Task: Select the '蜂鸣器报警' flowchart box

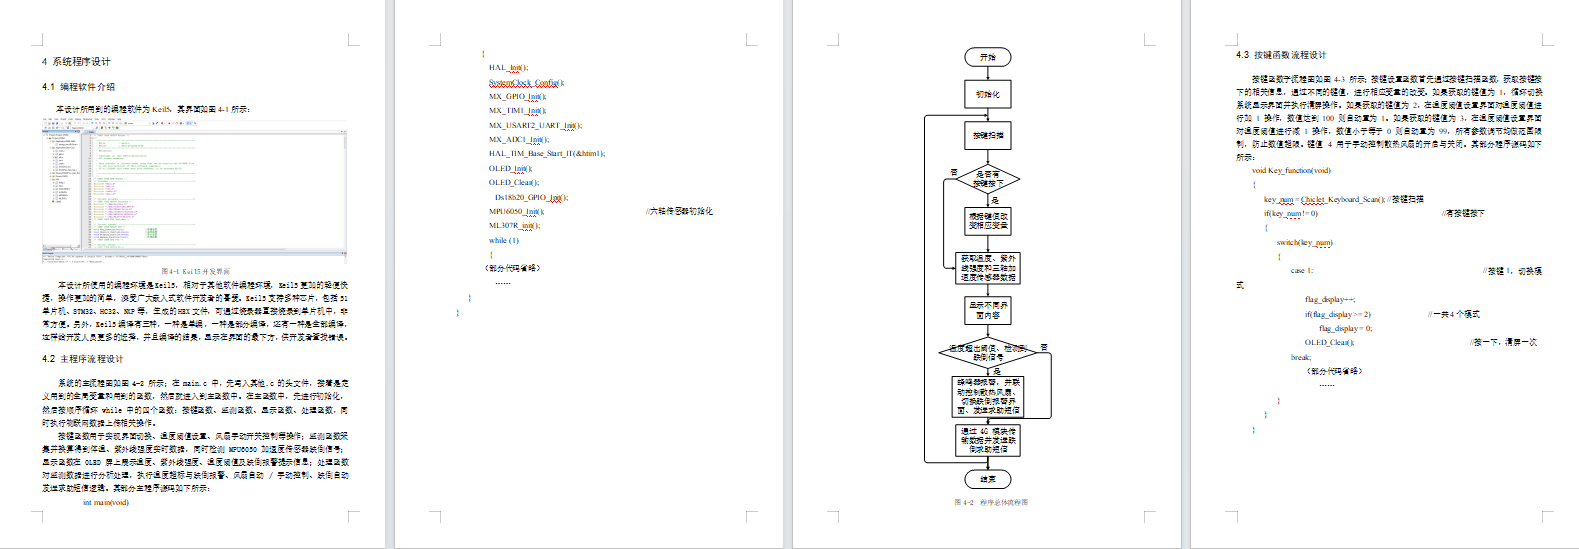Action: pyautogui.click(x=988, y=396)
